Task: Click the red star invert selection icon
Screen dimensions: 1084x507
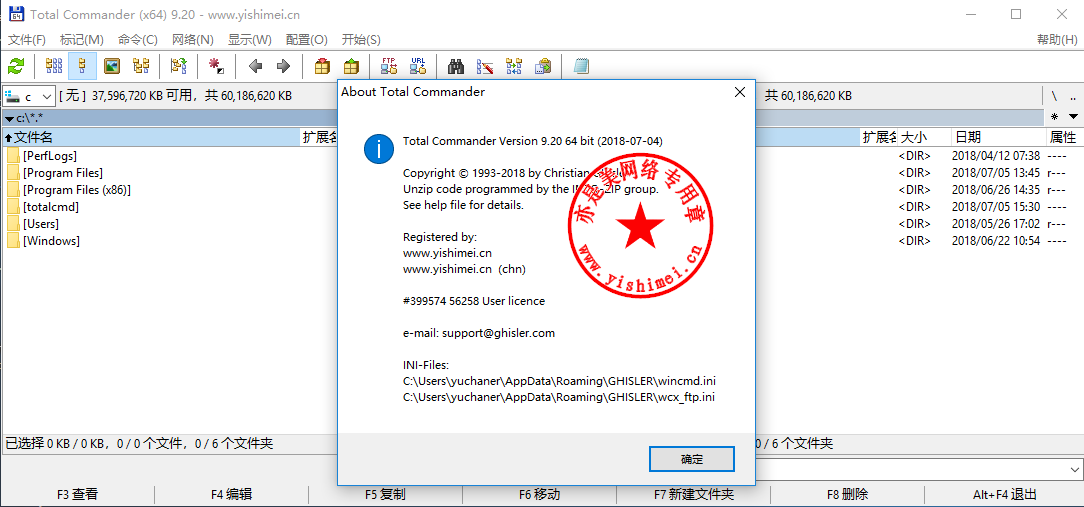Action: [217, 66]
